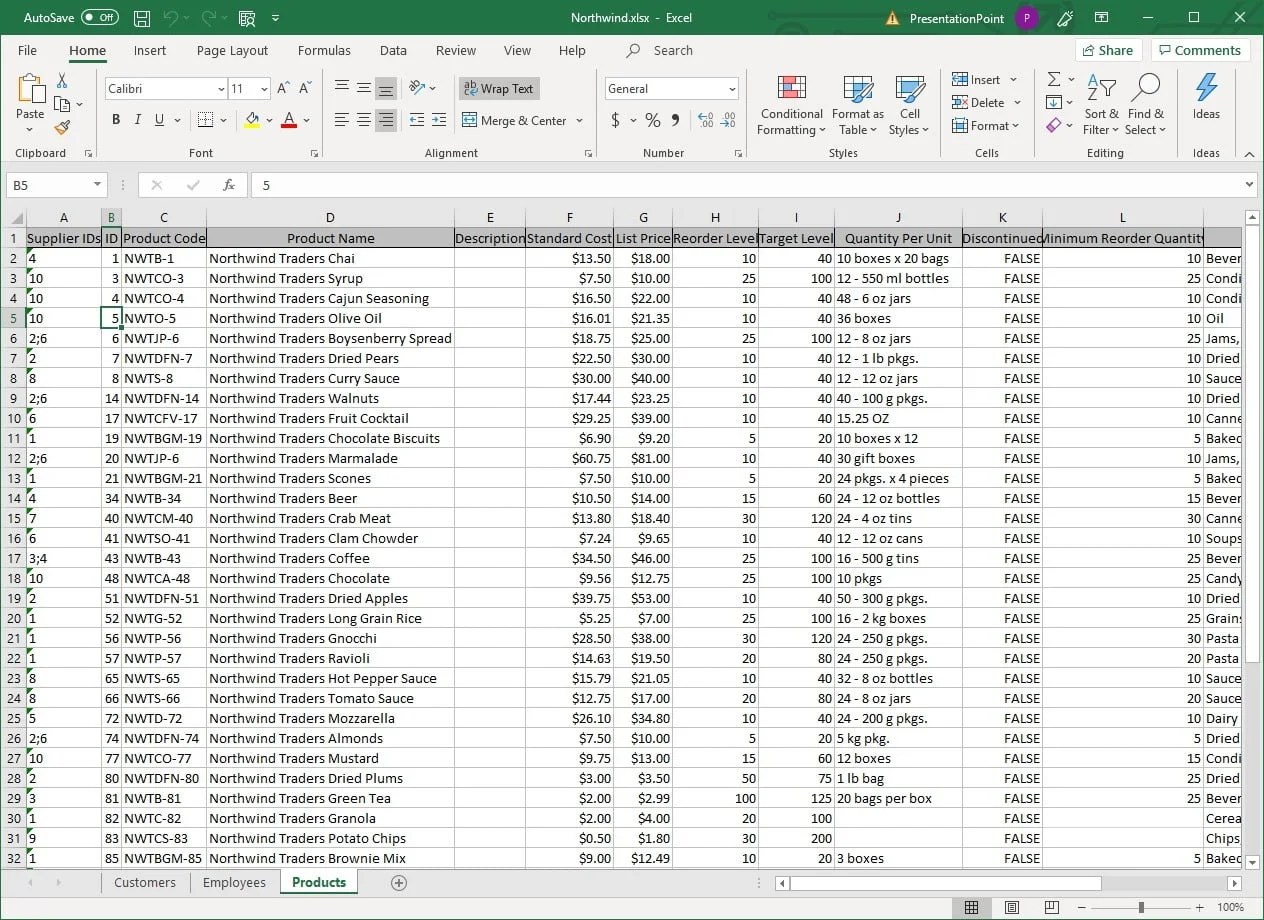Viewport: 1264px width, 920px height.
Task: Toggle Italic formatting
Action: tap(138, 120)
